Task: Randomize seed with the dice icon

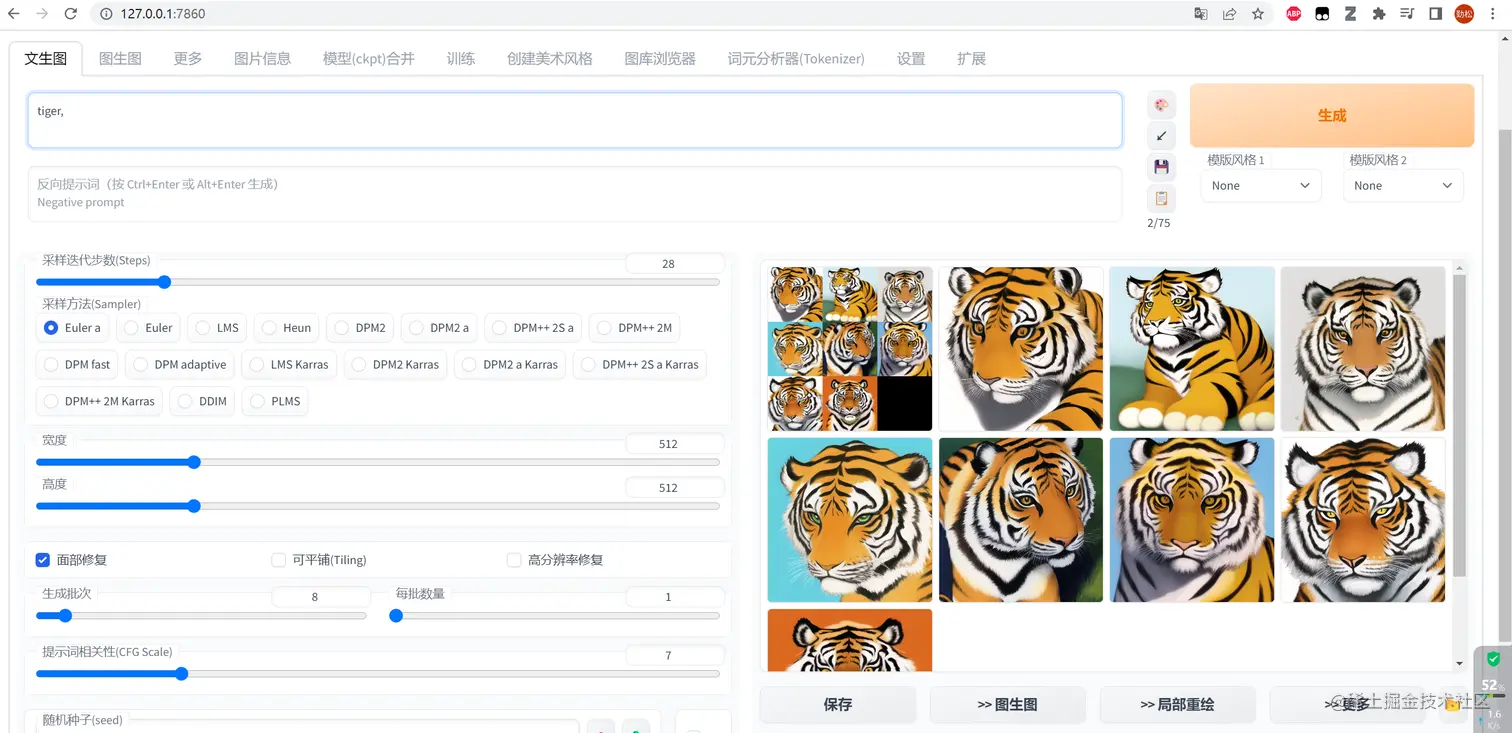Action: point(601,731)
